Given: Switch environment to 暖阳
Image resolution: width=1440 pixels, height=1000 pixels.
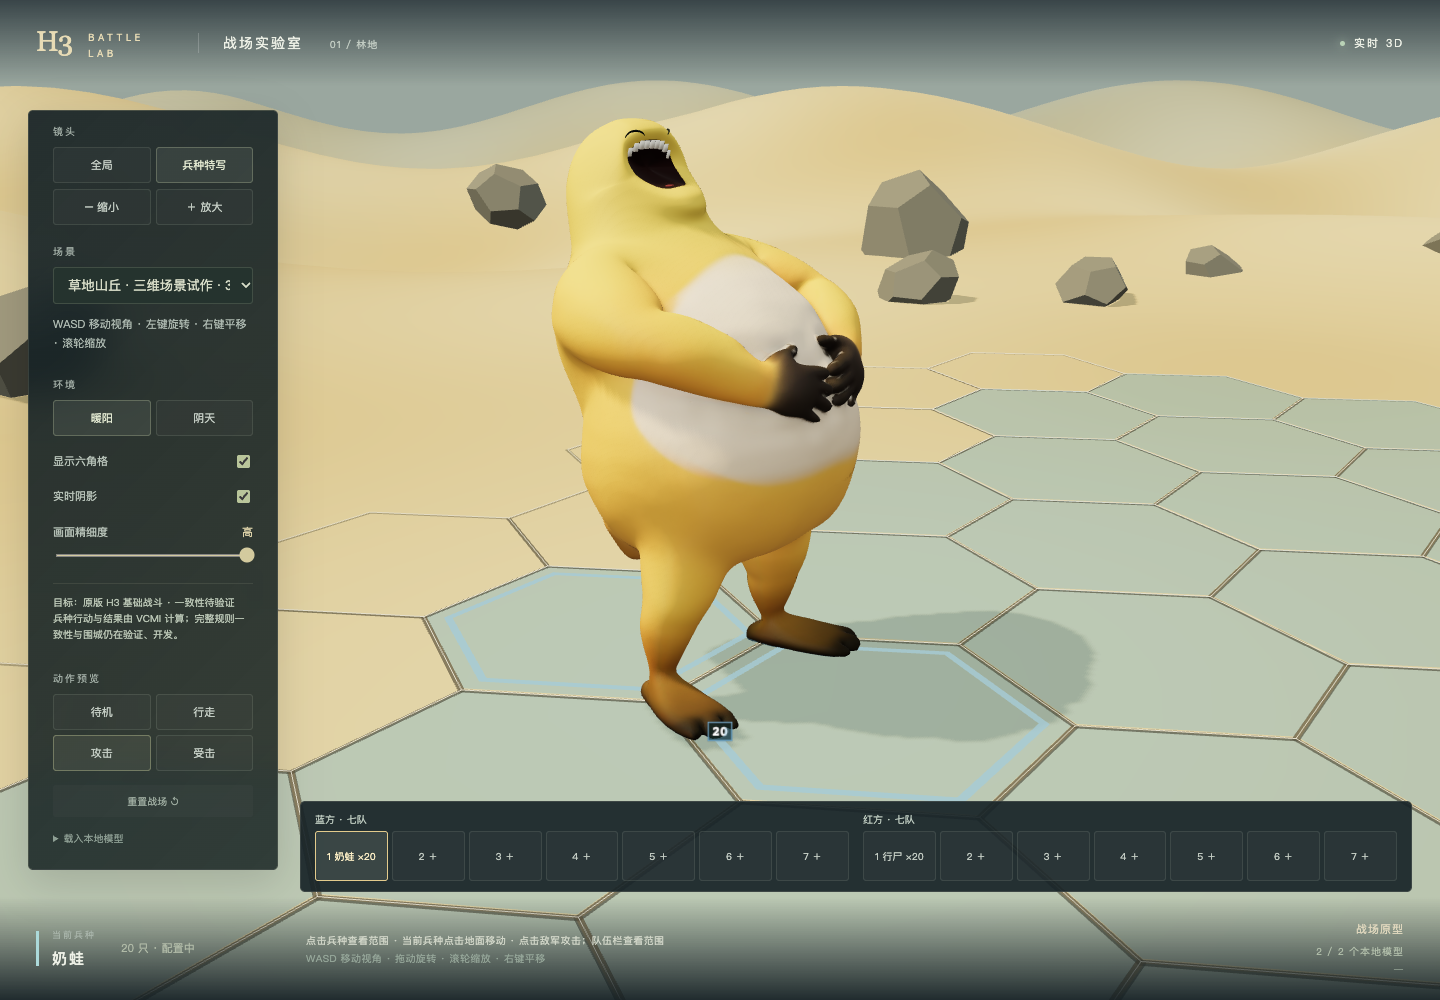Looking at the screenshot, I should click(x=102, y=418).
